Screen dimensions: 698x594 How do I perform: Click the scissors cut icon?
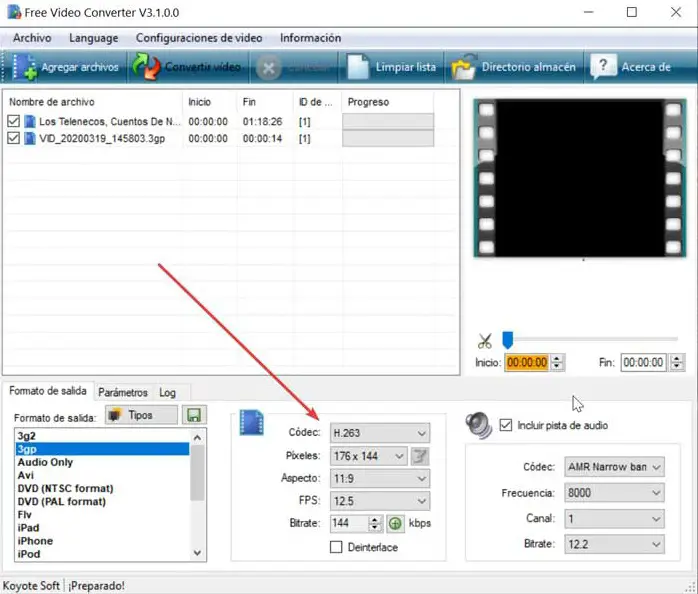click(x=485, y=341)
